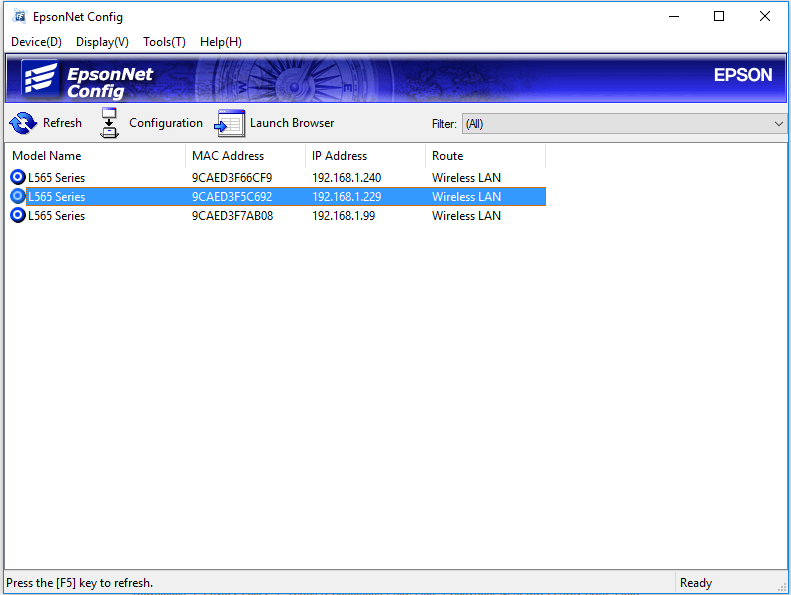Click IP address 192.168.1.229
The image size is (791, 595).
347,197
